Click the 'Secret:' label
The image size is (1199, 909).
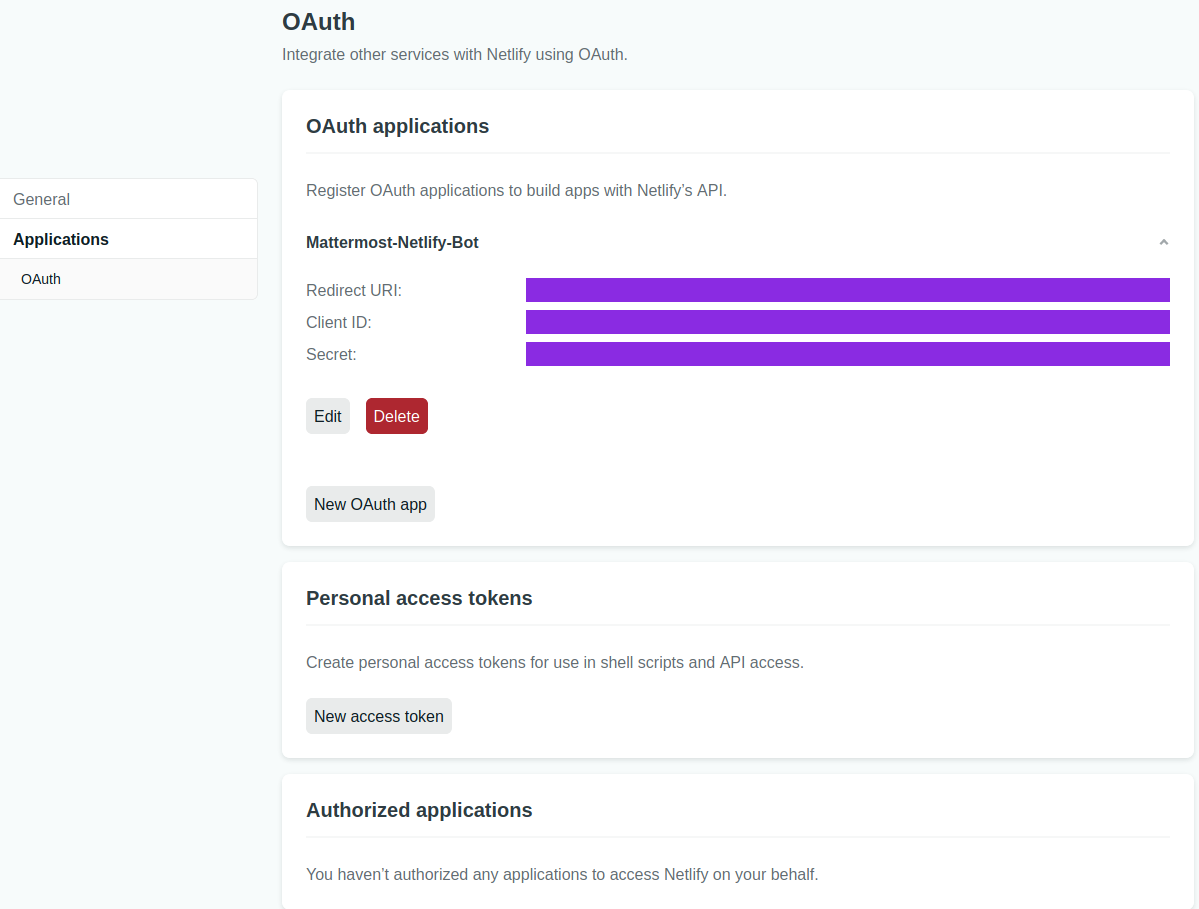pyautogui.click(x=331, y=355)
